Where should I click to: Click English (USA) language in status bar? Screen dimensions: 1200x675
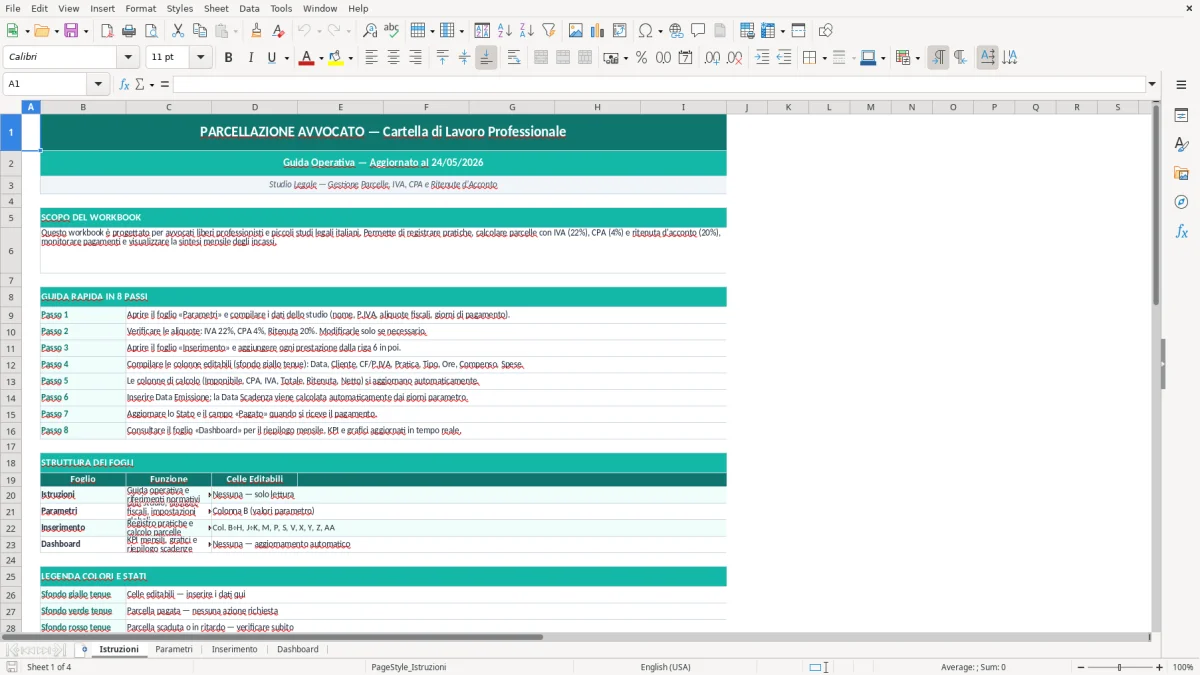tap(665, 667)
